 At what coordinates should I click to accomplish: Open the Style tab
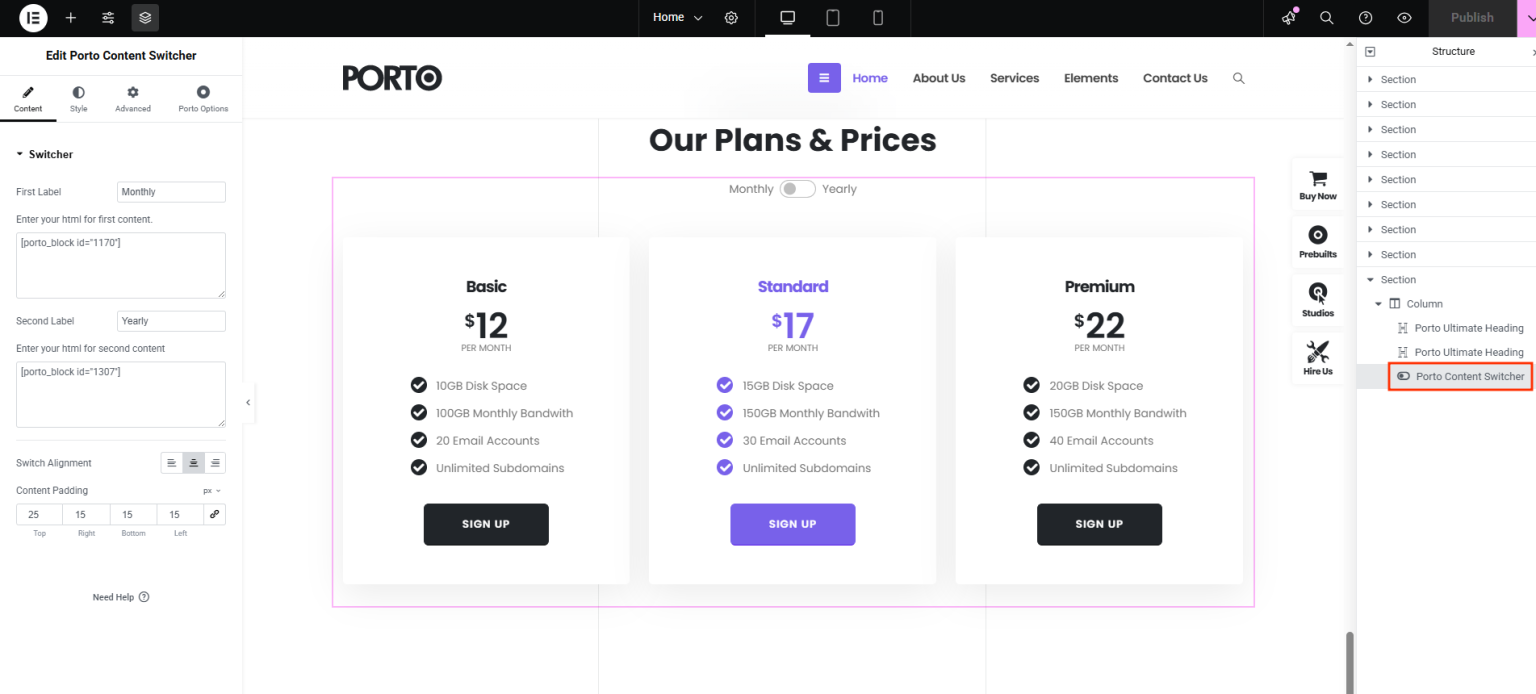click(x=79, y=99)
